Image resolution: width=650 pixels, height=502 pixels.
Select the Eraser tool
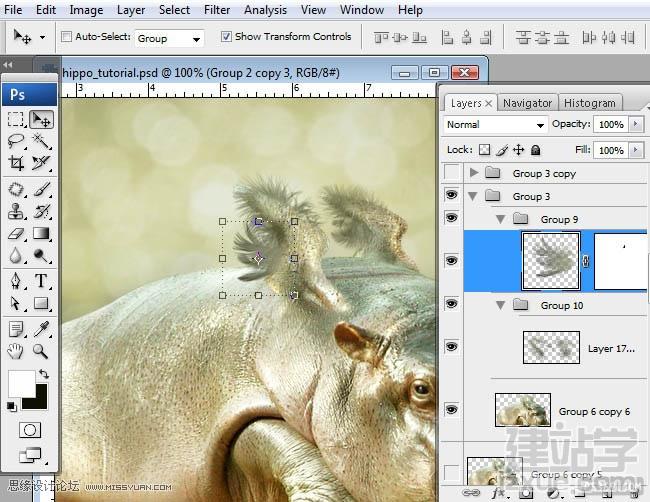click(16, 233)
